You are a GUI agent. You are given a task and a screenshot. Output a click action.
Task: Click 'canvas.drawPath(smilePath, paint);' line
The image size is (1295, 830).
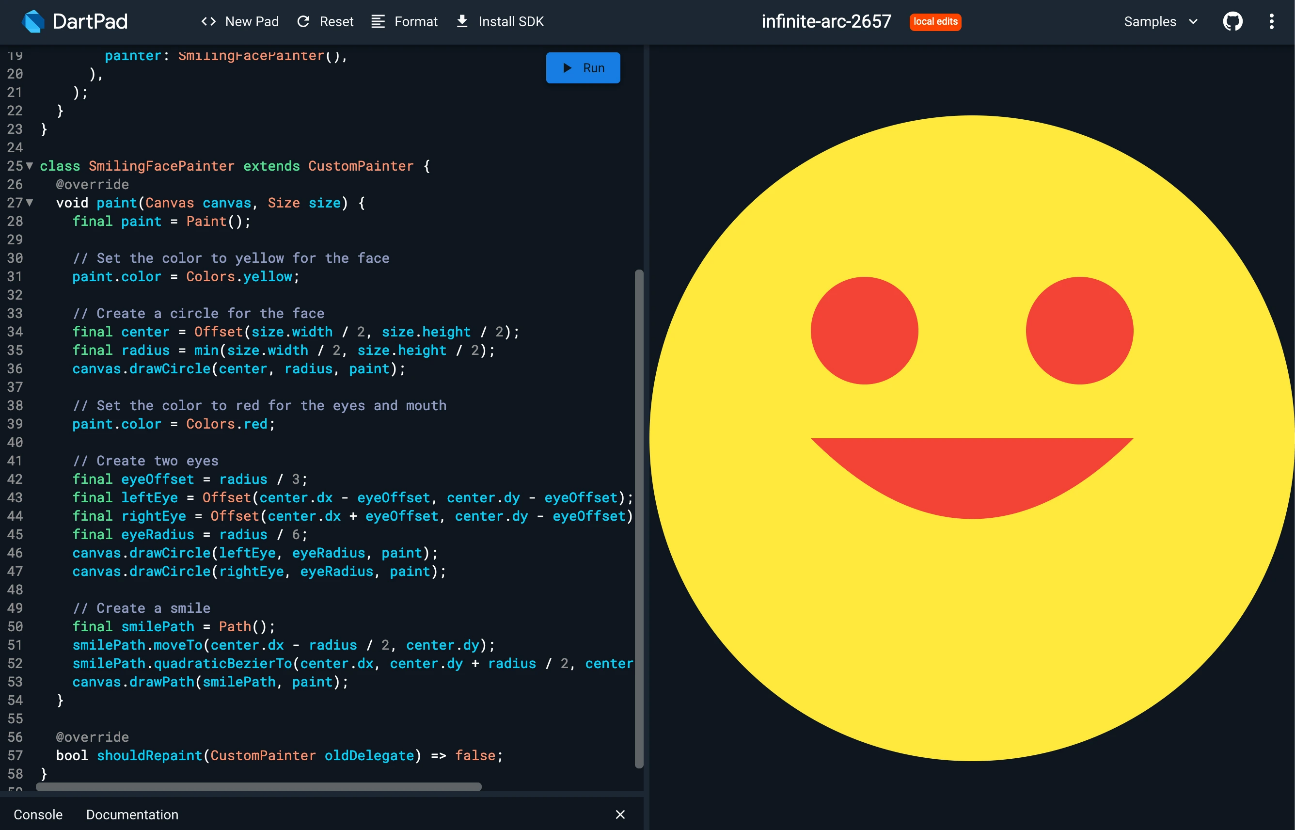(x=210, y=682)
